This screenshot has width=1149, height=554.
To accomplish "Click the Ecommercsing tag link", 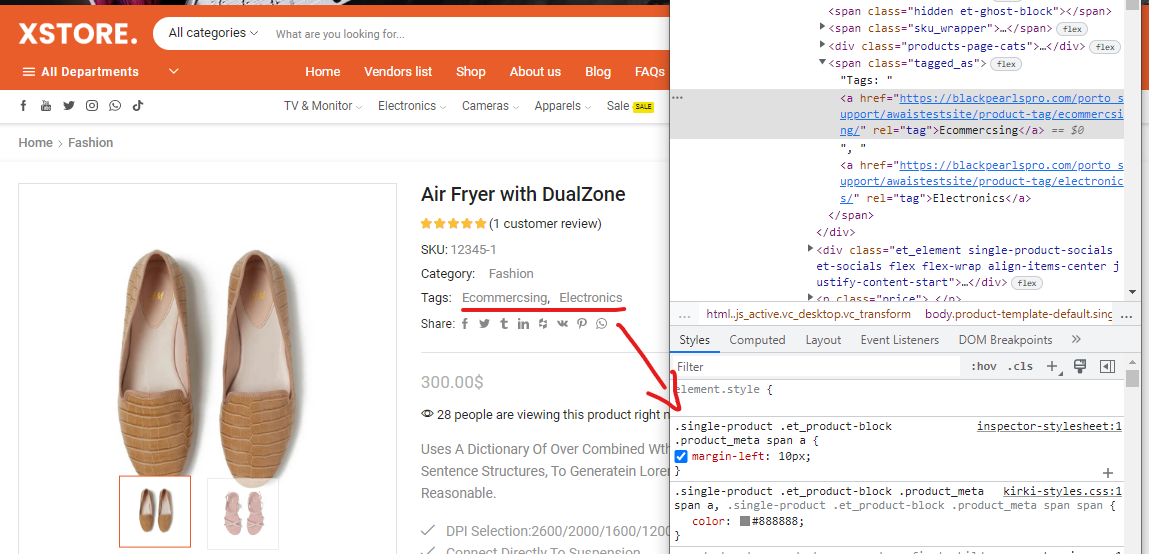I will 504,298.
